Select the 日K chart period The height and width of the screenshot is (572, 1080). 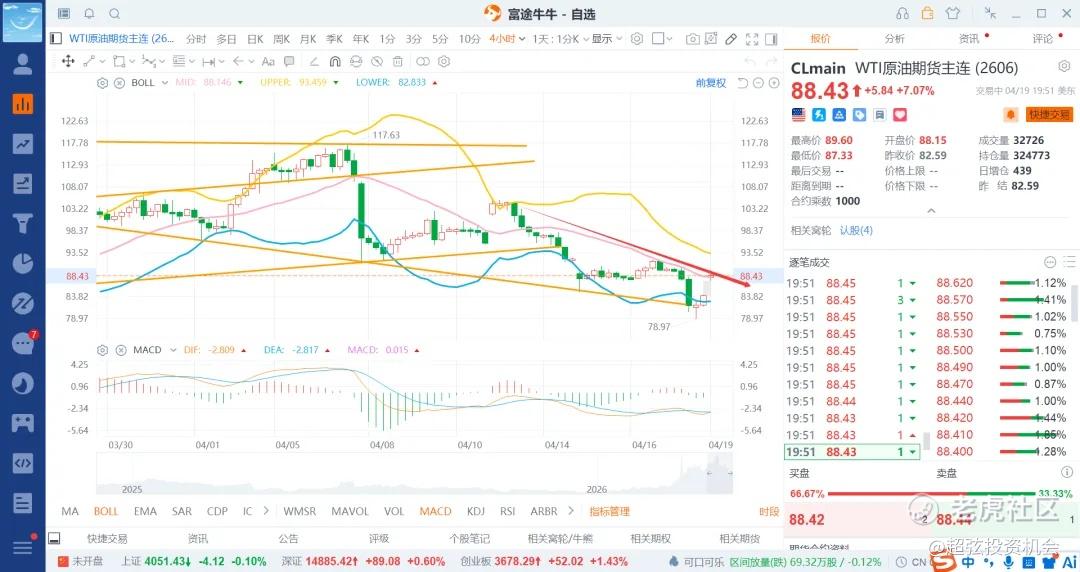[x=255, y=39]
